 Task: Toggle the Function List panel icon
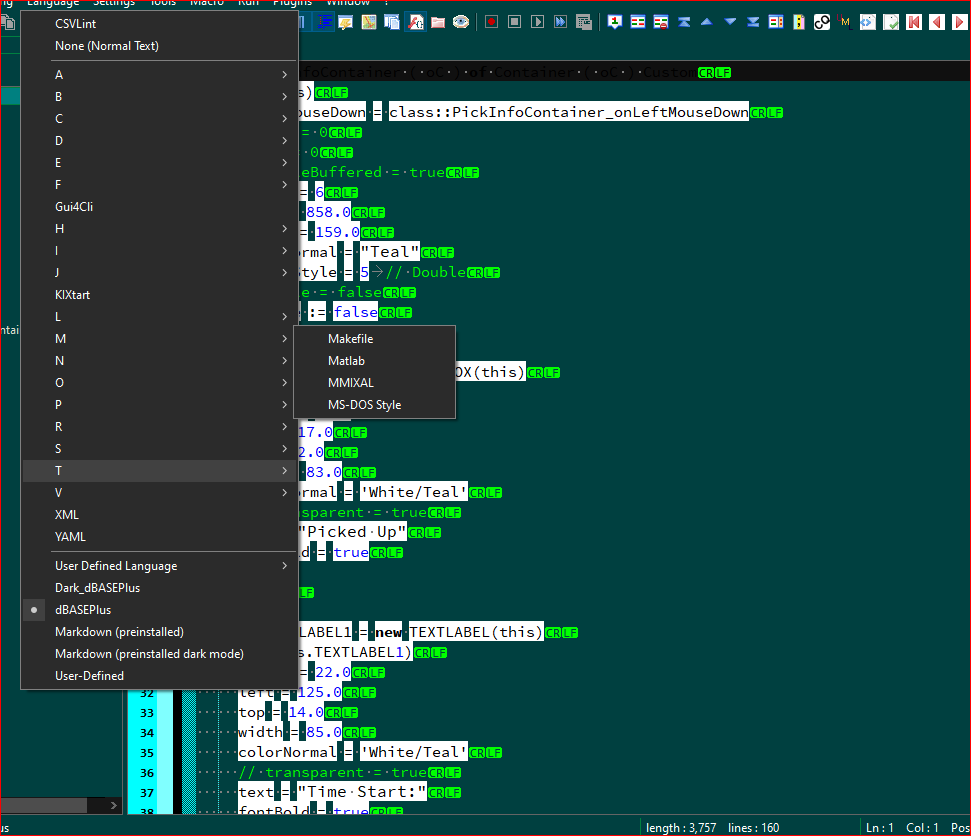(x=416, y=22)
